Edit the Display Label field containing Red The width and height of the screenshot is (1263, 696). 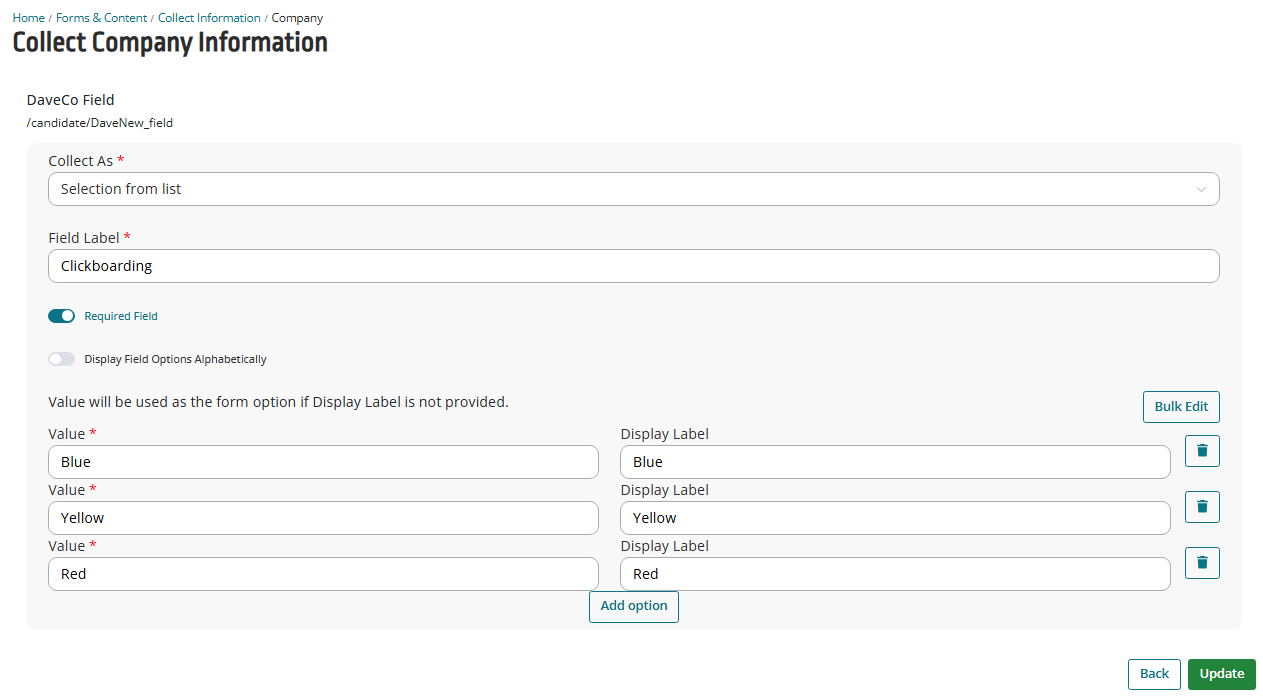tap(895, 574)
